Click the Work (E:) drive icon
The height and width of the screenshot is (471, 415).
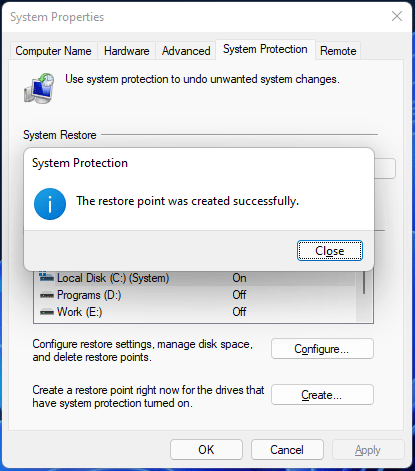tap(47, 312)
